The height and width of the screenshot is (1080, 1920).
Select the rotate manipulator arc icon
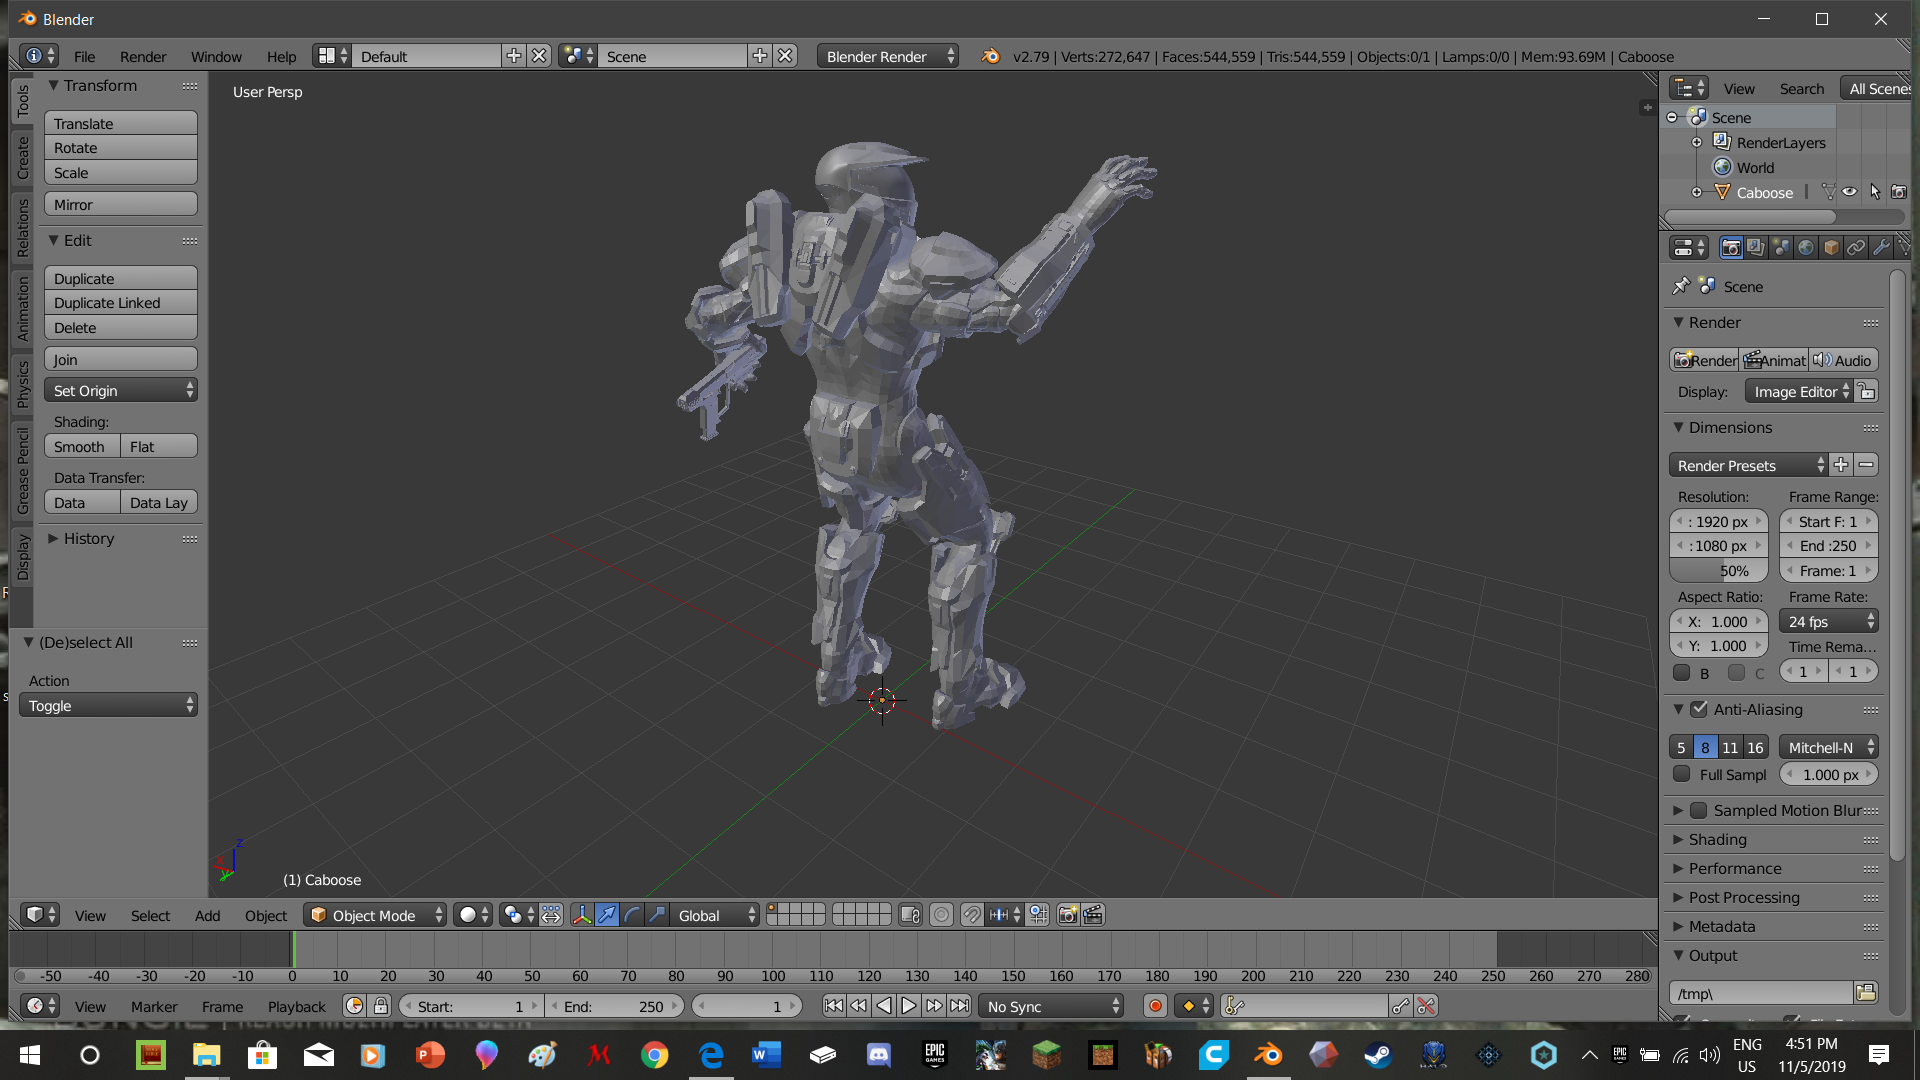tap(632, 915)
